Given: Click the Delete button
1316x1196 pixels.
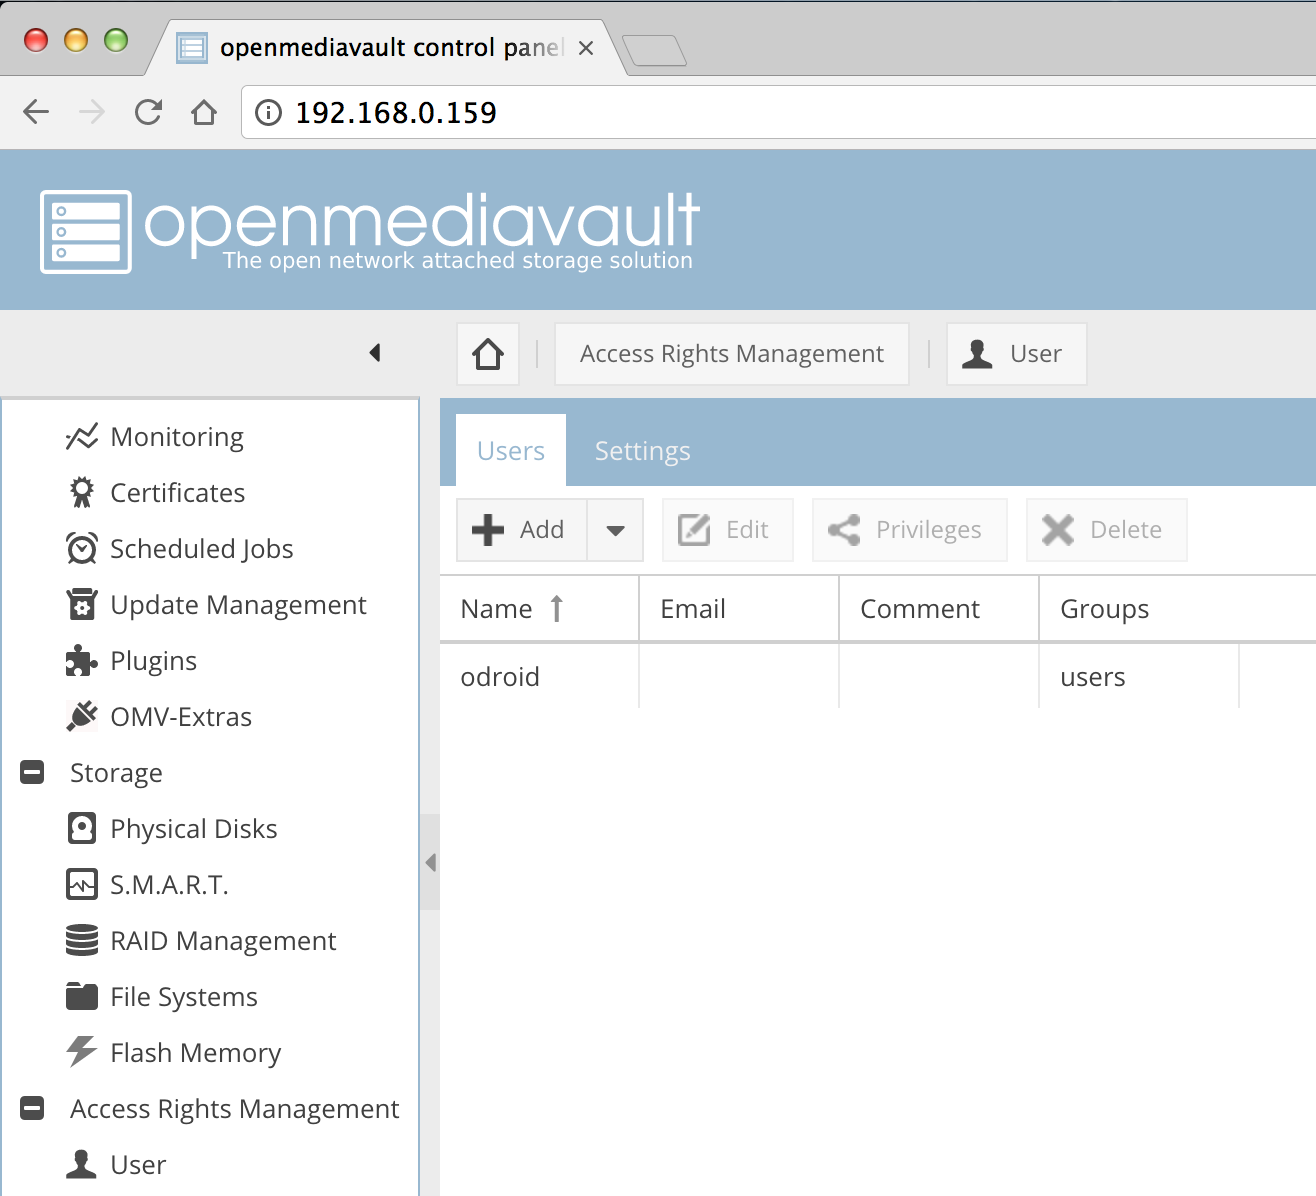Looking at the screenshot, I should [x=1107, y=530].
